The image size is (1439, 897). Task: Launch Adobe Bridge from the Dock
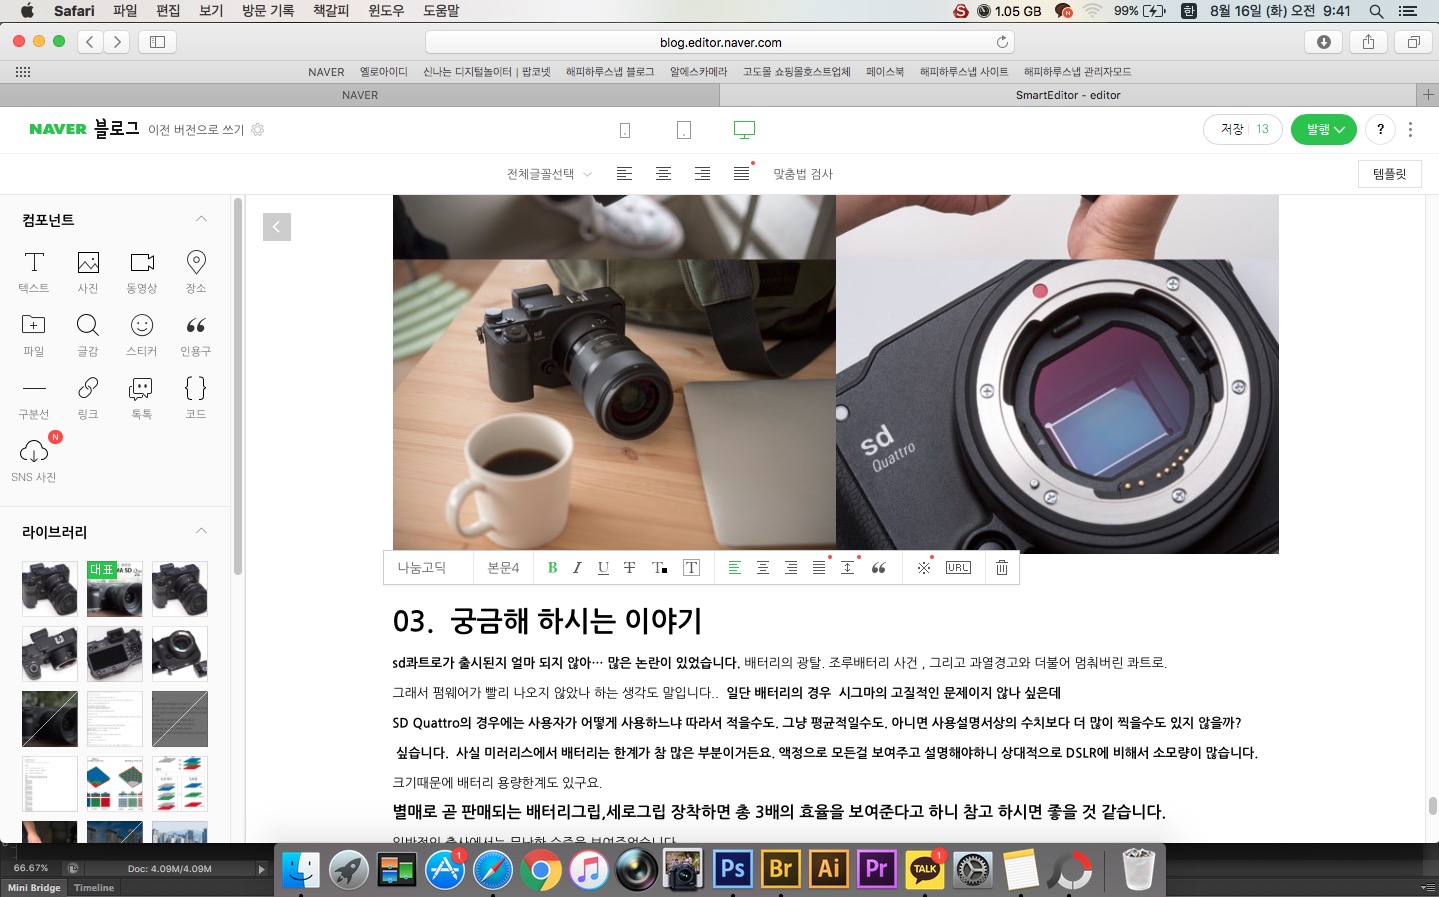tap(781, 869)
